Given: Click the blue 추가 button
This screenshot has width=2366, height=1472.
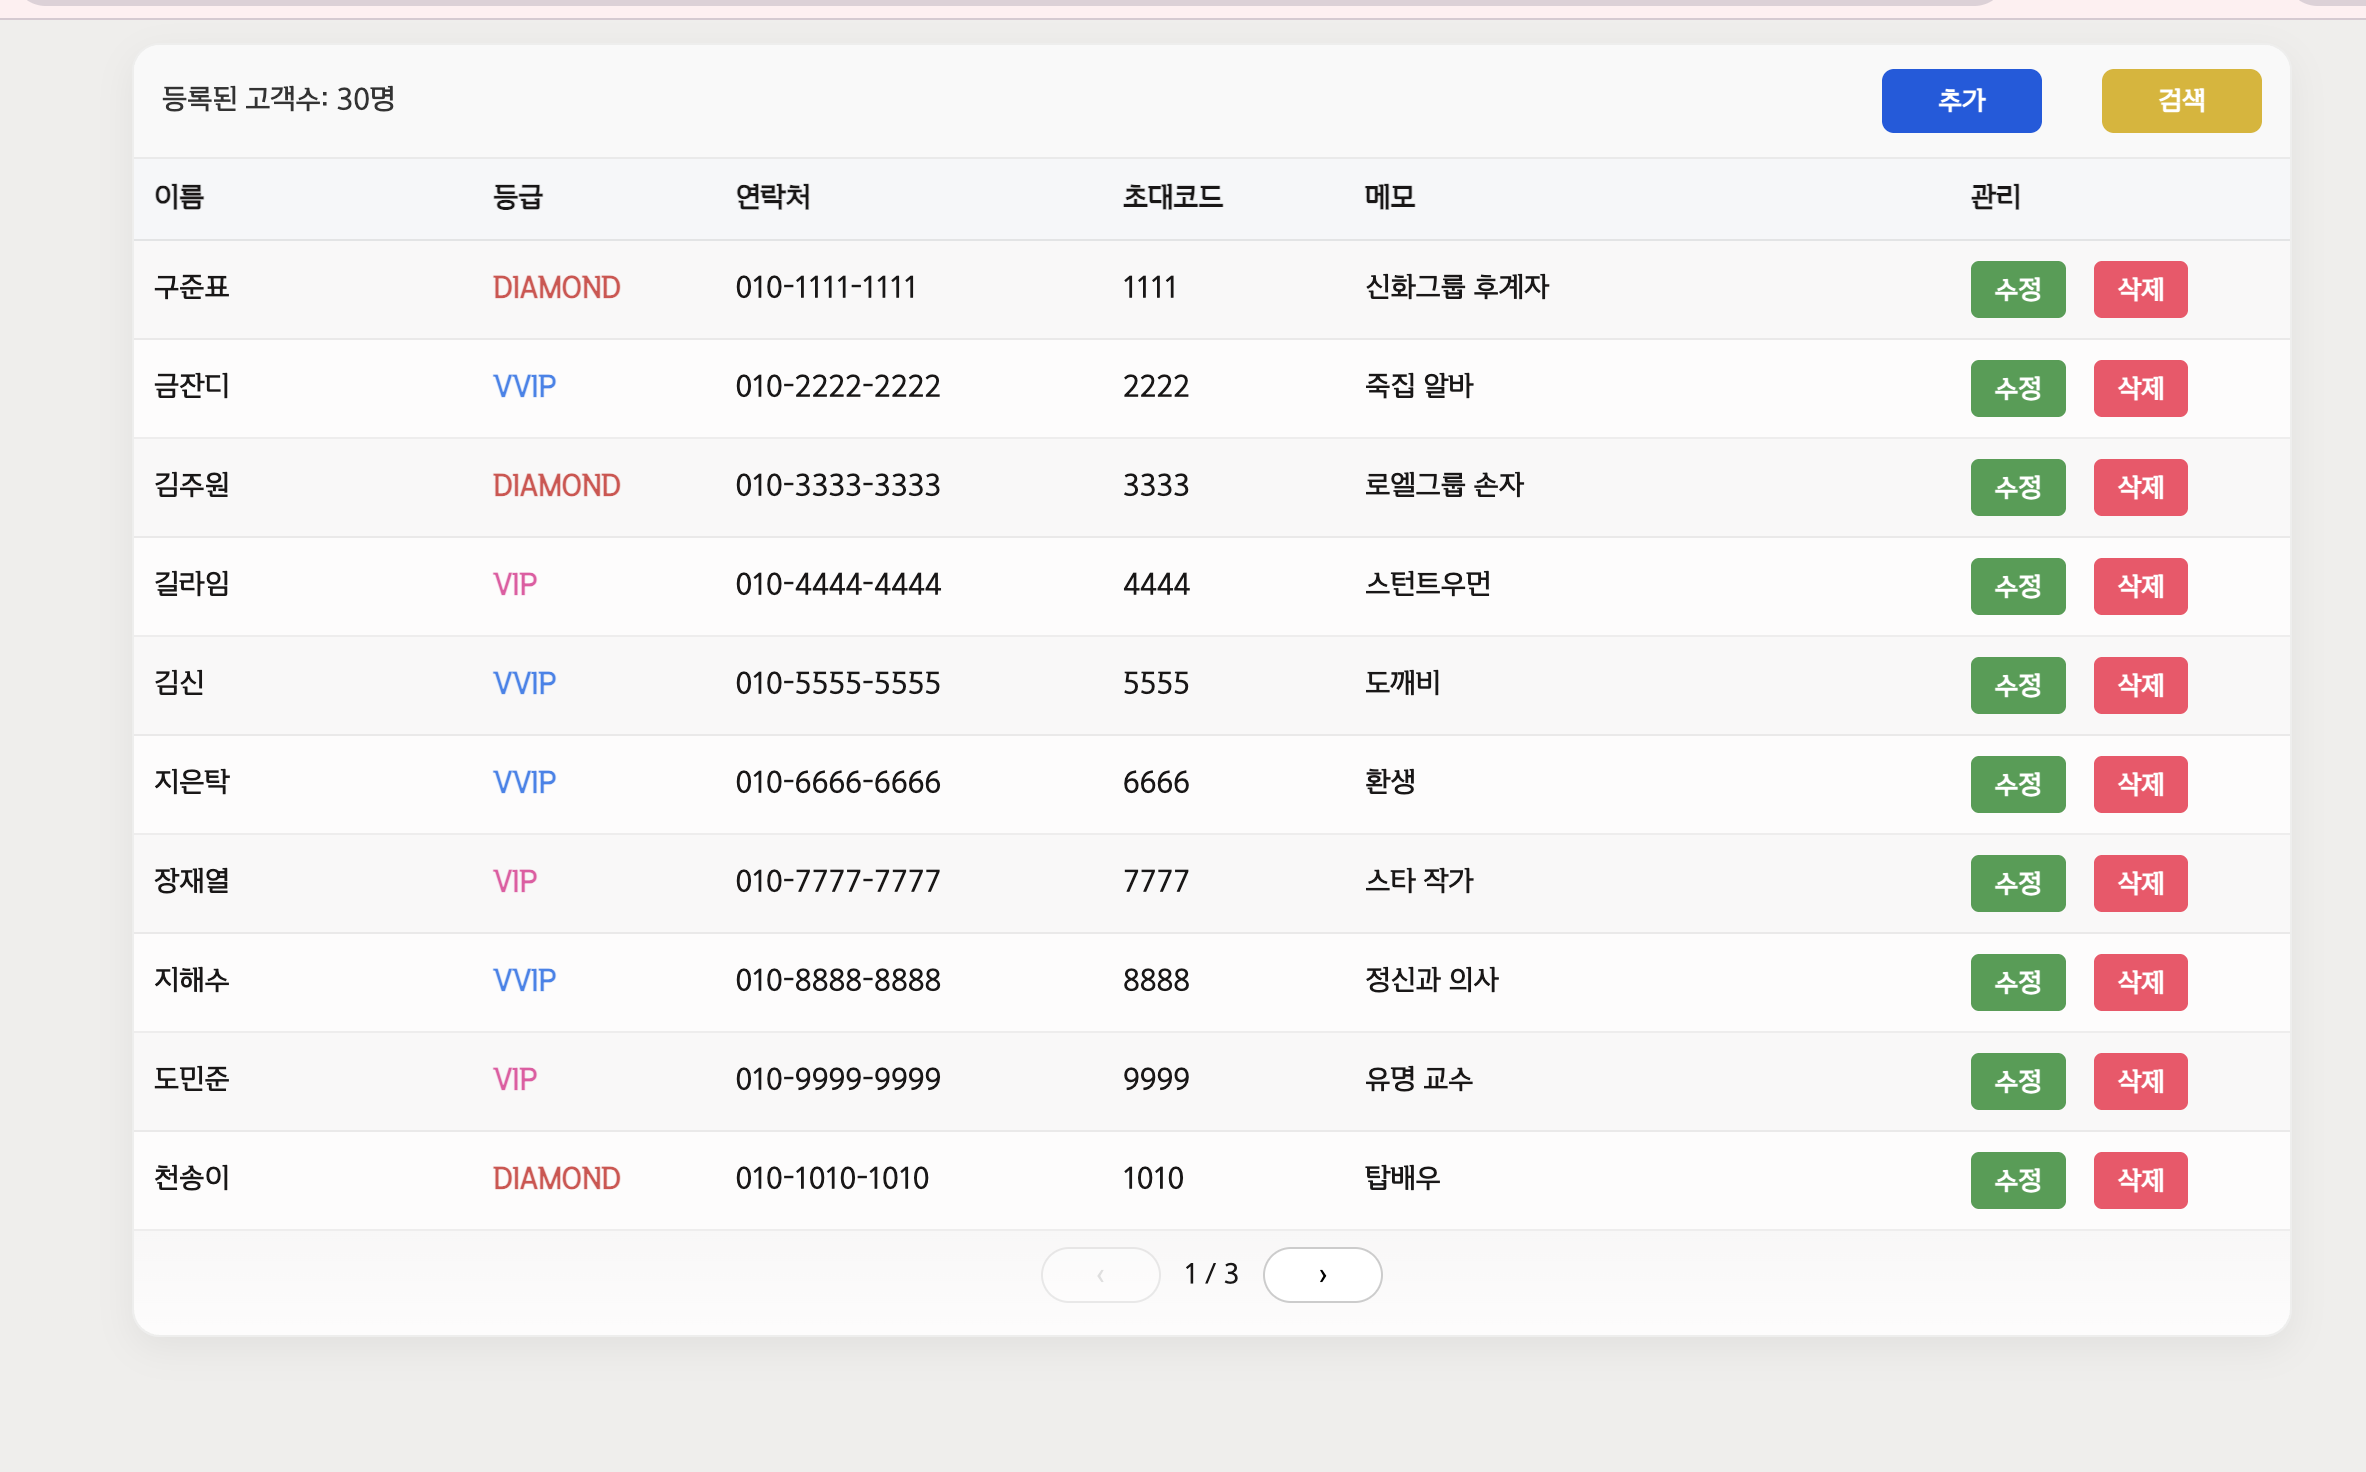Looking at the screenshot, I should pos(1960,100).
